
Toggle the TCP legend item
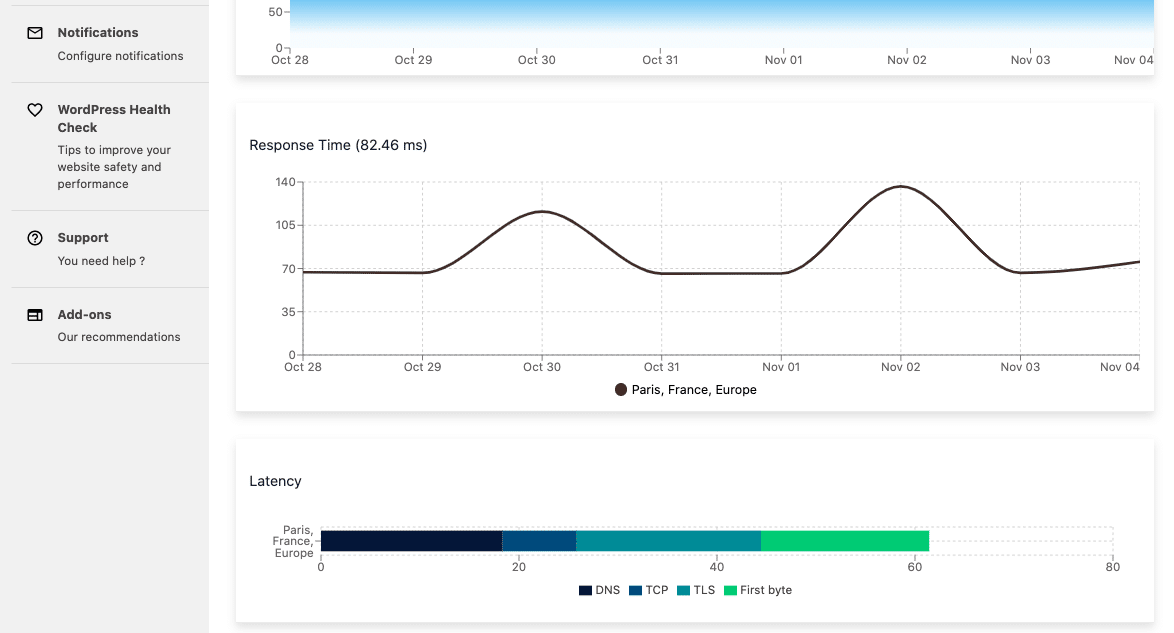pos(649,590)
